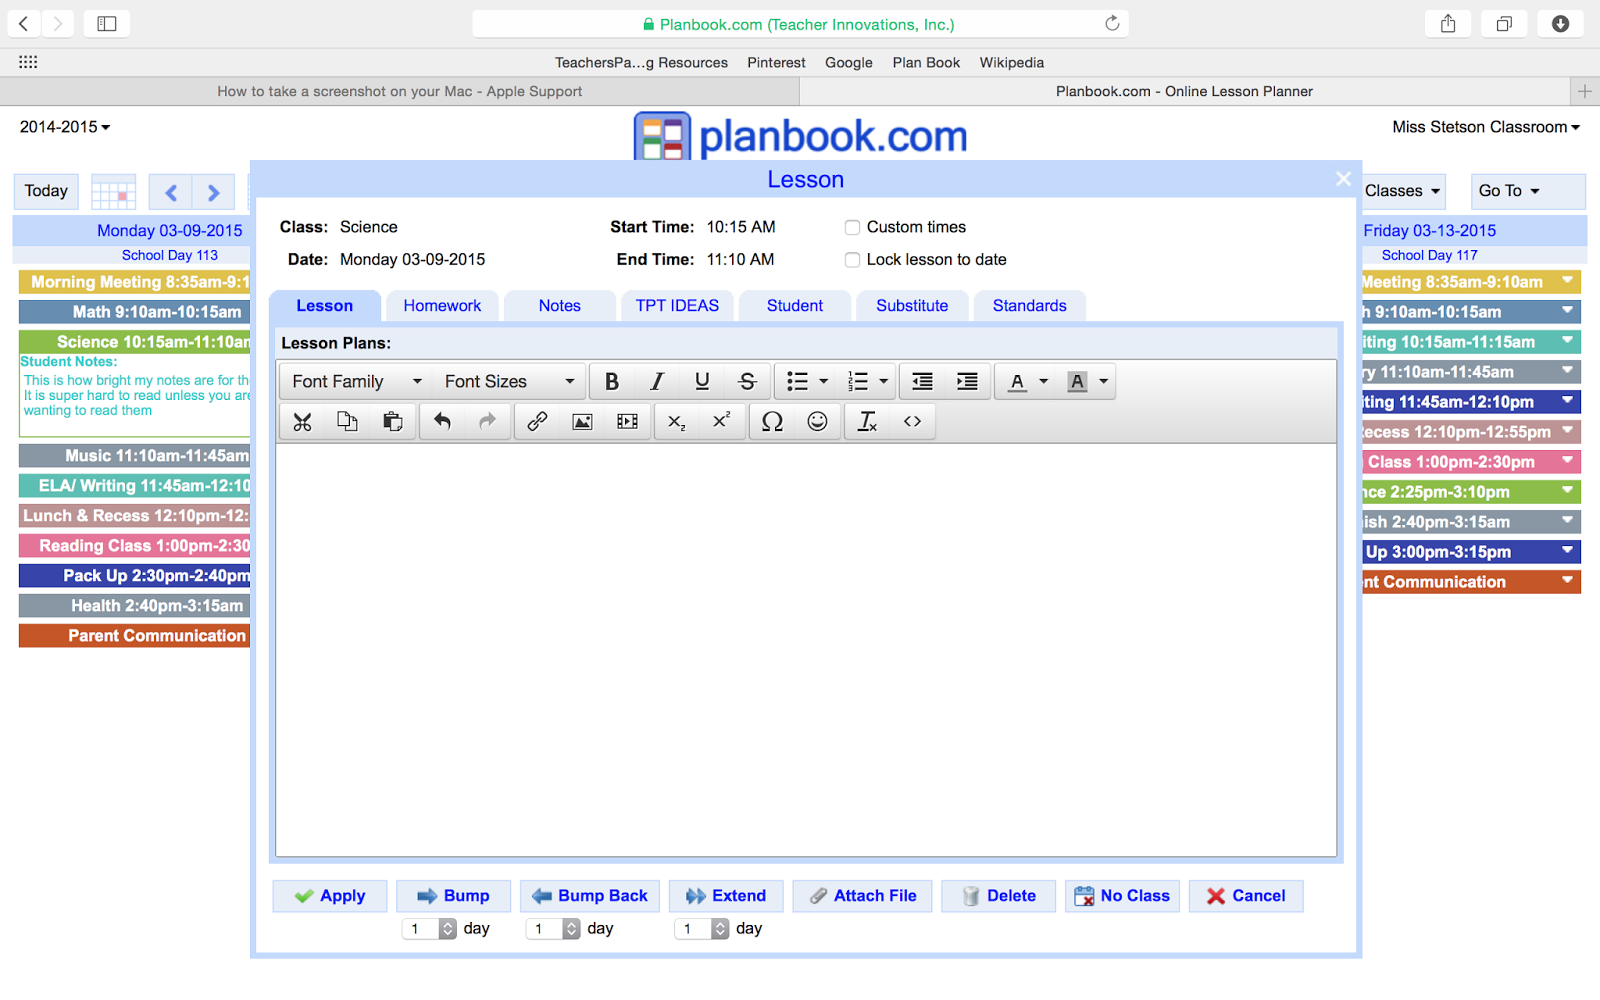This screenshot has height=1000, width=1600.
Task: Open Miss Stetson Classroom menu
Action: [1486, 127]
